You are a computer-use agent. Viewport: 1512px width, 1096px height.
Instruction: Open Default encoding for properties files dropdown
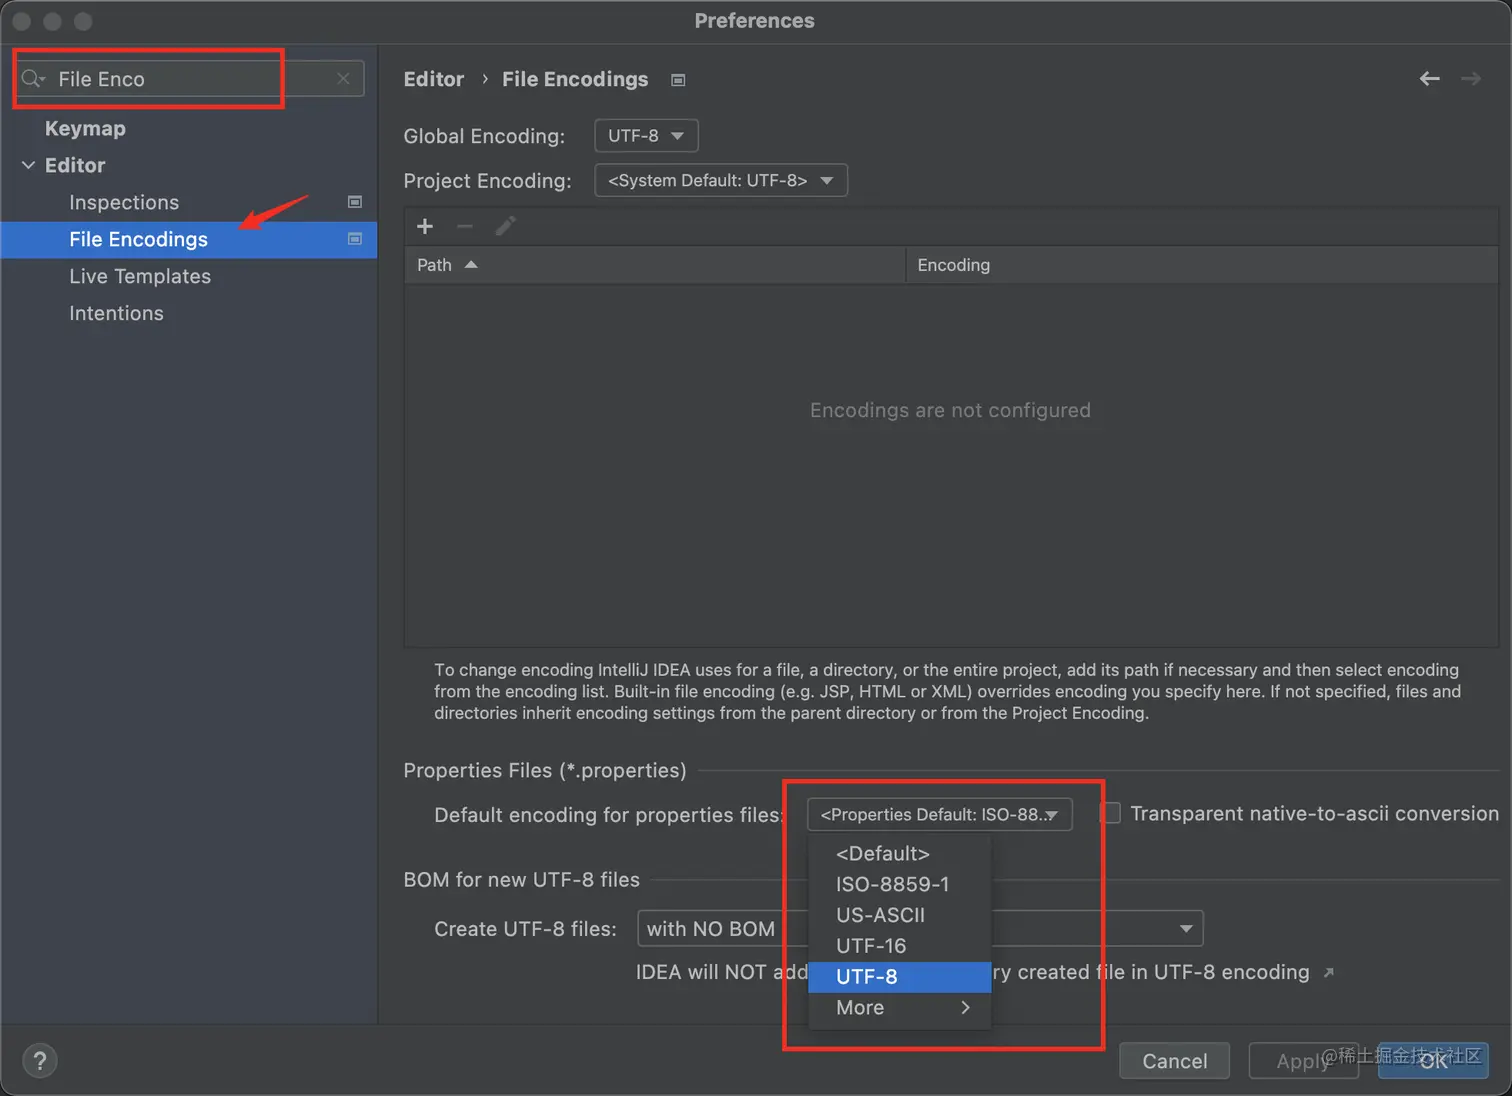[940, 814]
